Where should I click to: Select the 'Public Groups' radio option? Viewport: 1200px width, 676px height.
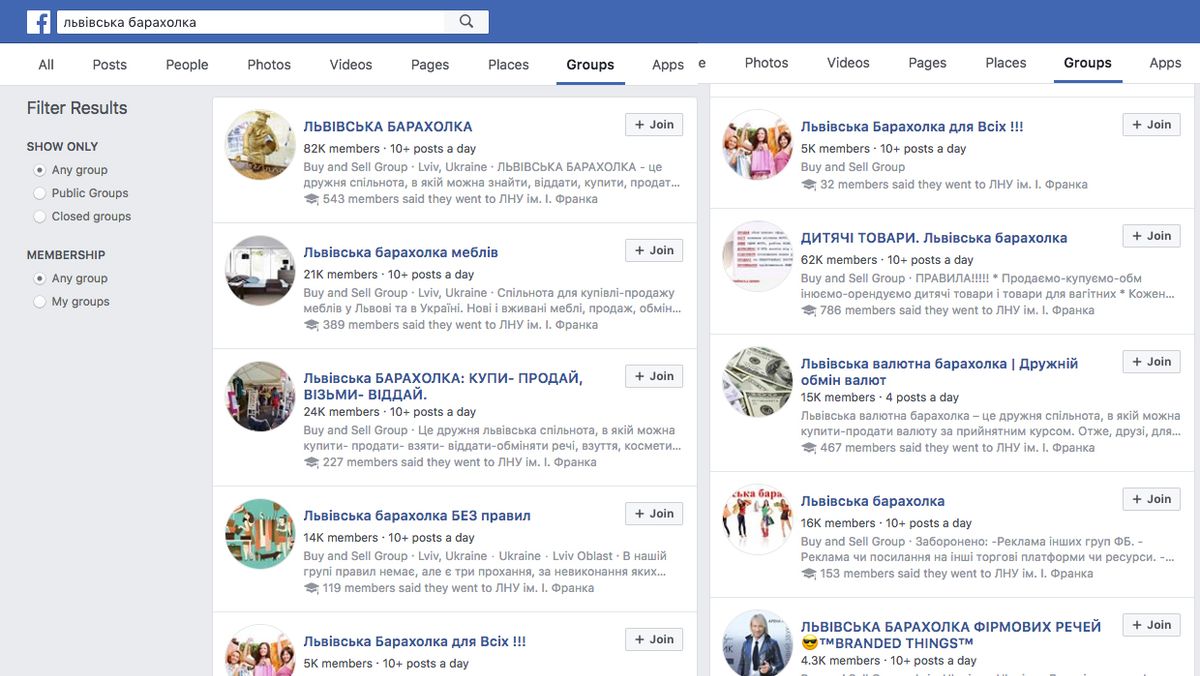point(40,193)
